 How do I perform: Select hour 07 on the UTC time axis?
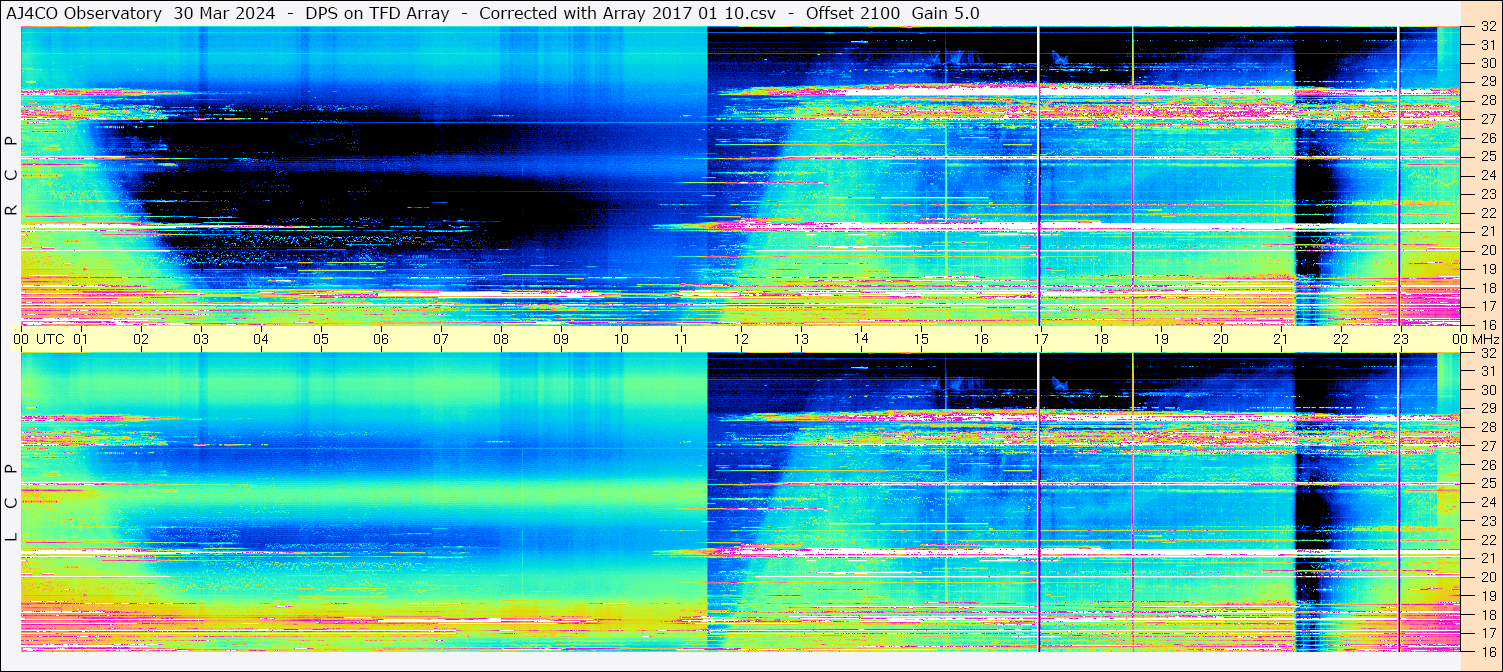pos(441,339)
